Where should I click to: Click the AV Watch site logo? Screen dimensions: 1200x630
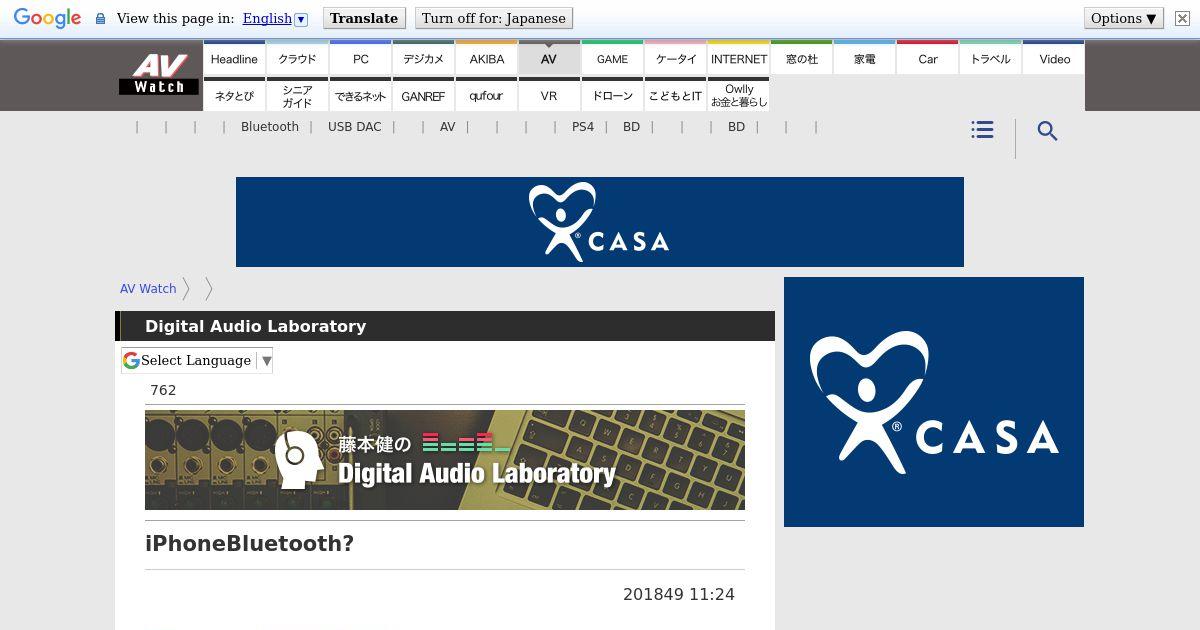(159, 74)
